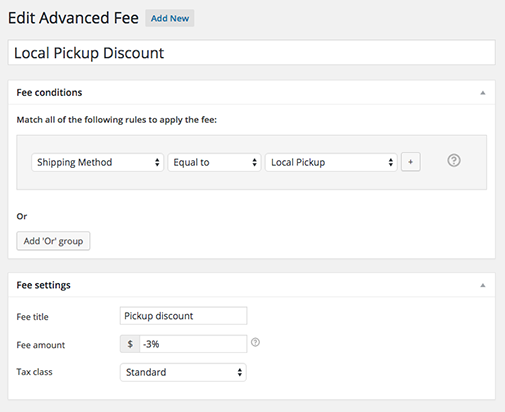The height and width of the screenshot is (412, 505).
Task: Click the Fee title label
Action: pyautogui.click(x=32, y=317)
